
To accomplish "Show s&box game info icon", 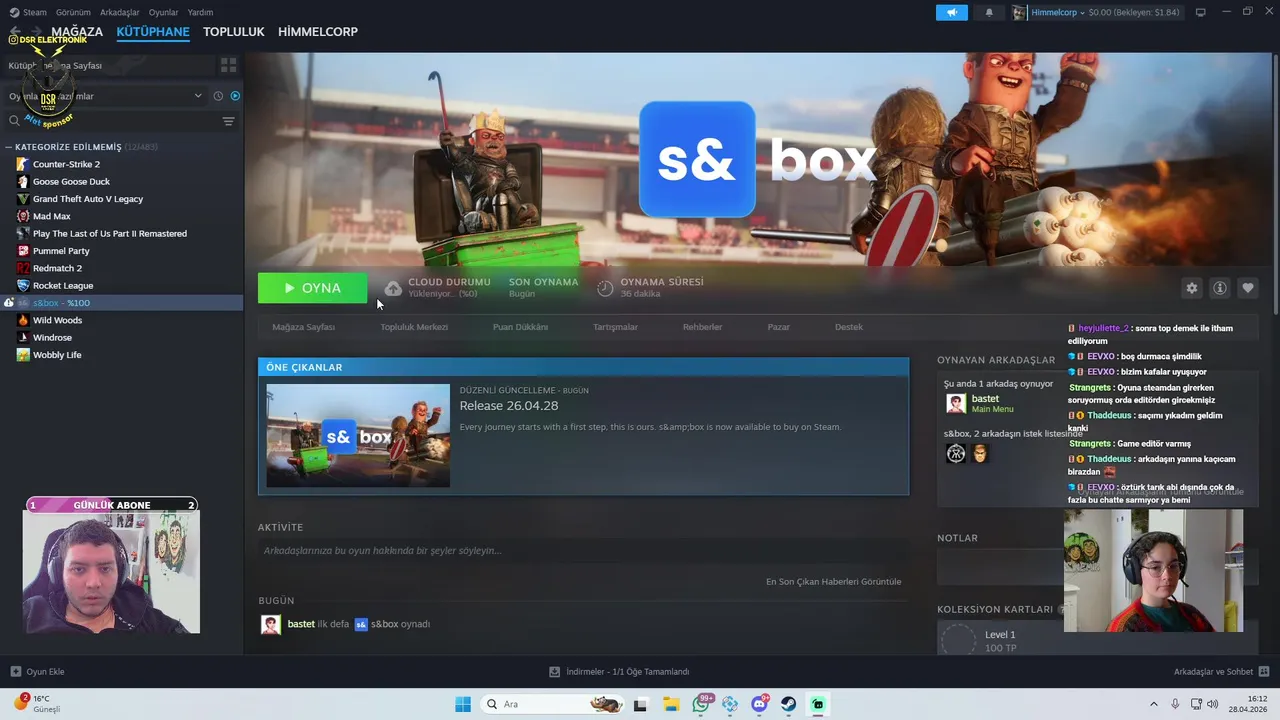I will point(1220,288).
